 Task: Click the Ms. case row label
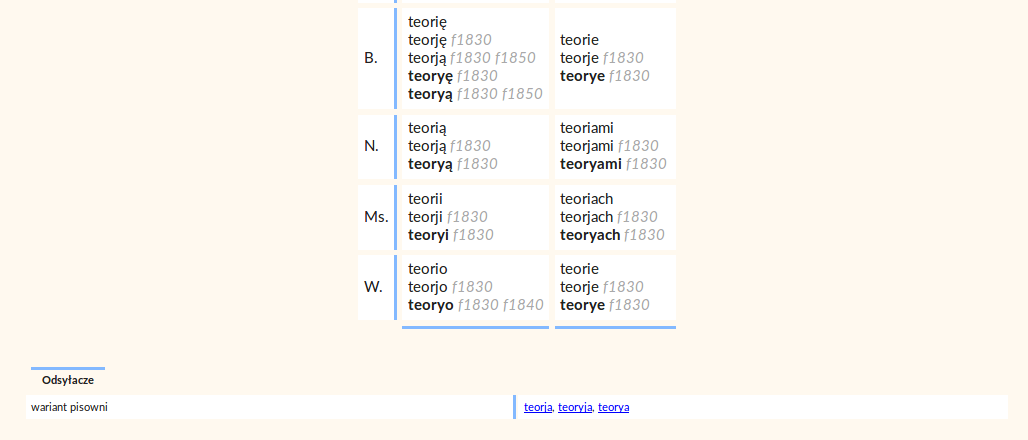coord(376,217)
